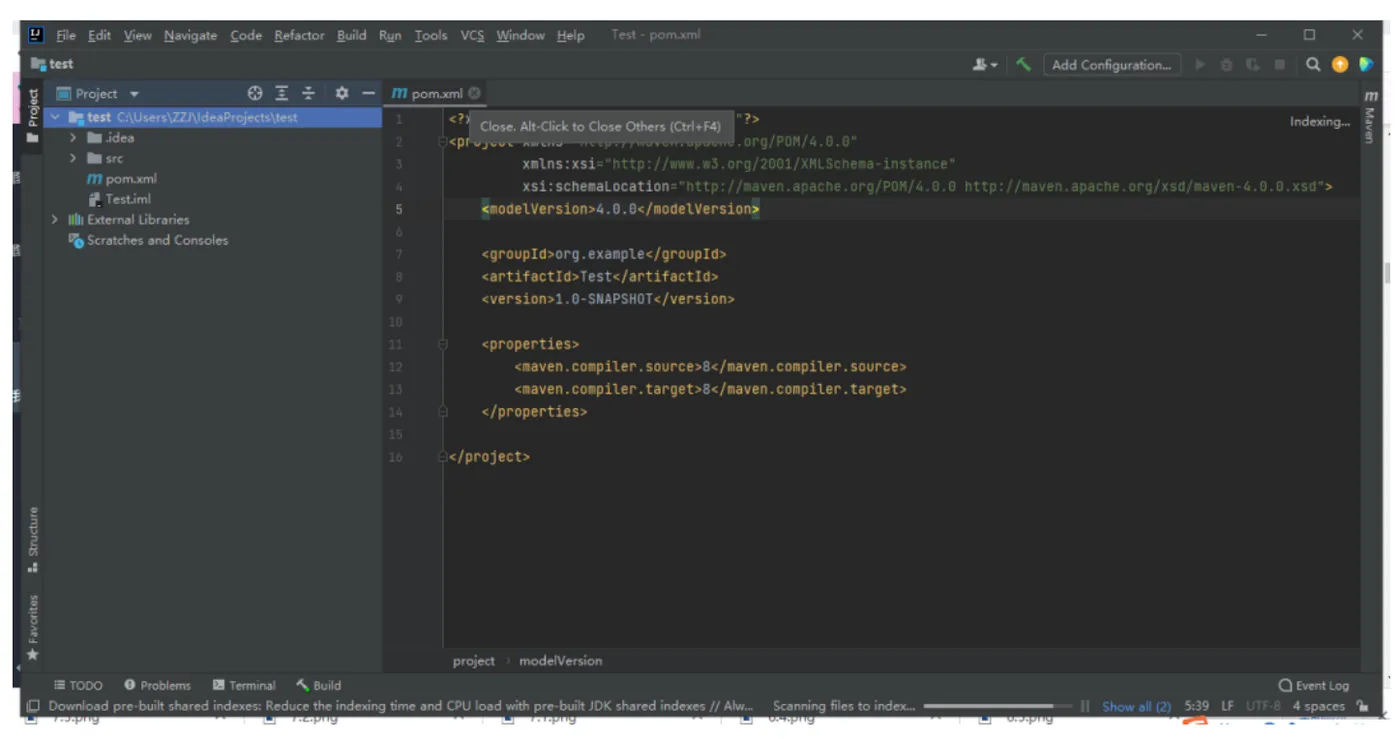Open the Project panel gear options
The image size is (1400, 739).
click(341, 93)
